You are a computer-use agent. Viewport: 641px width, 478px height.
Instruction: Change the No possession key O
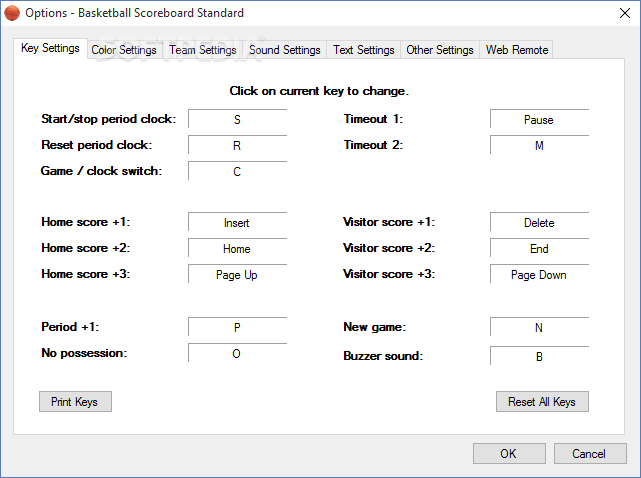click(238, 353)
